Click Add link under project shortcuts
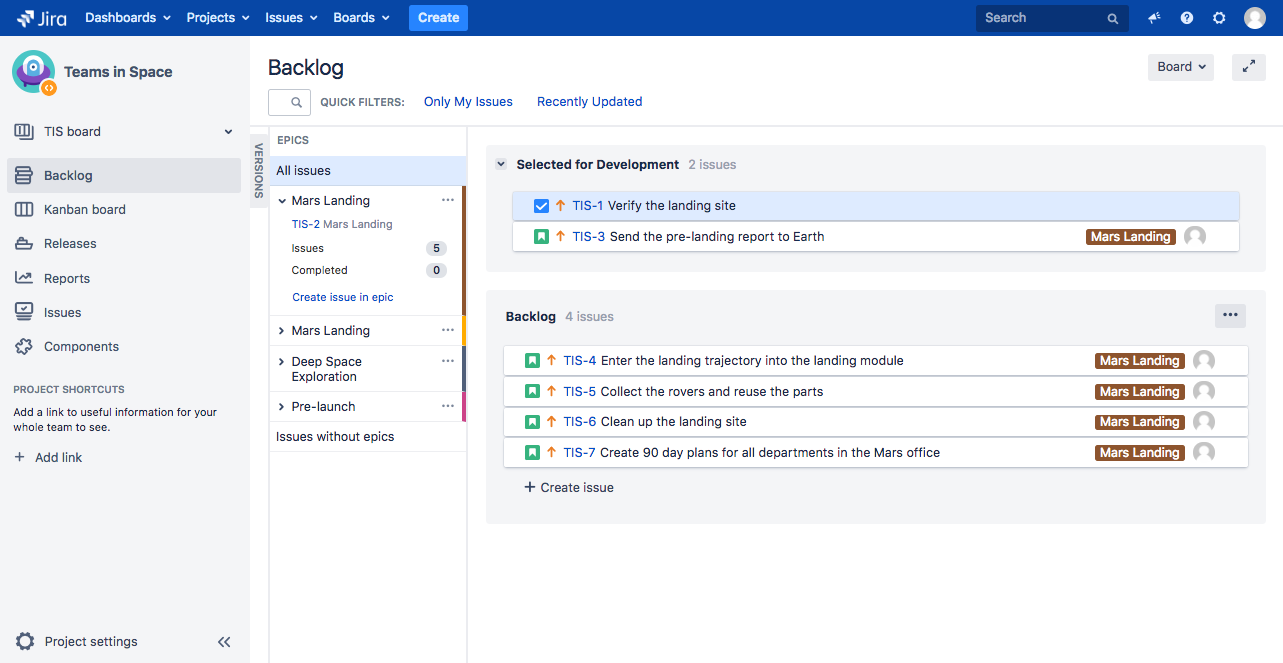1283x663 pixels. pos(48,457)
